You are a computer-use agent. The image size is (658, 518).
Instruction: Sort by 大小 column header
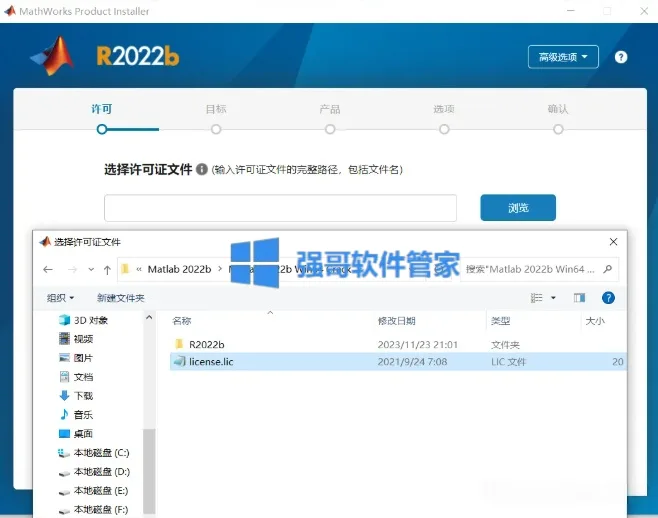(x=595, y=321)
